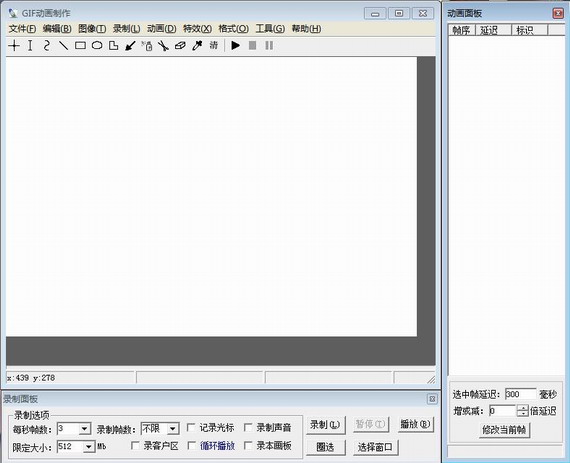
Task: Select the freehand curve tool
Action: (x=47, y=46)
